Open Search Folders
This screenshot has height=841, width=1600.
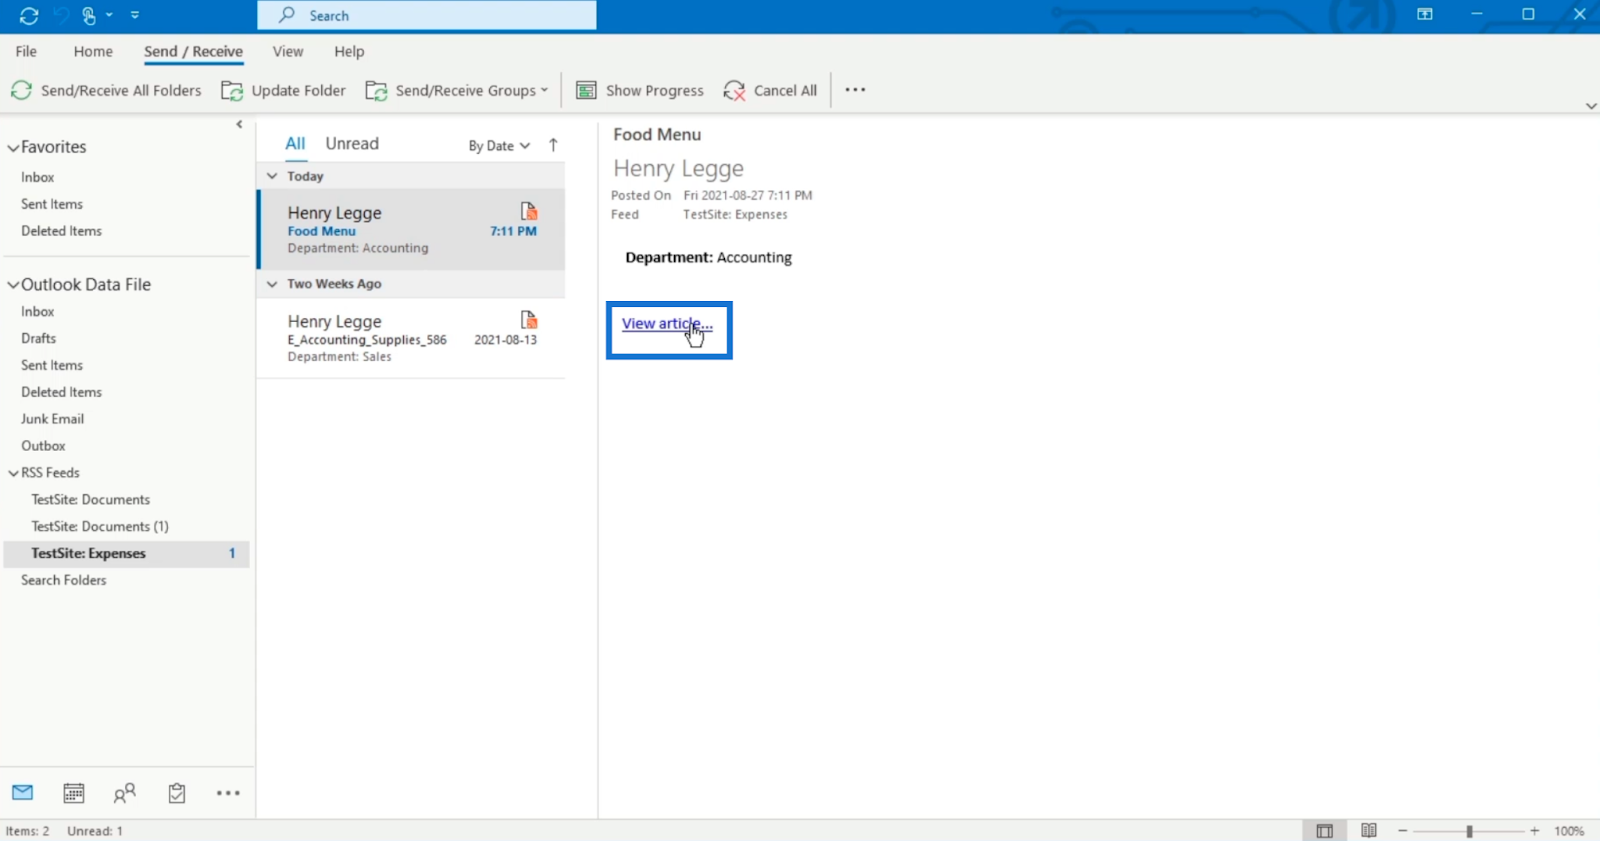[63, 580]
